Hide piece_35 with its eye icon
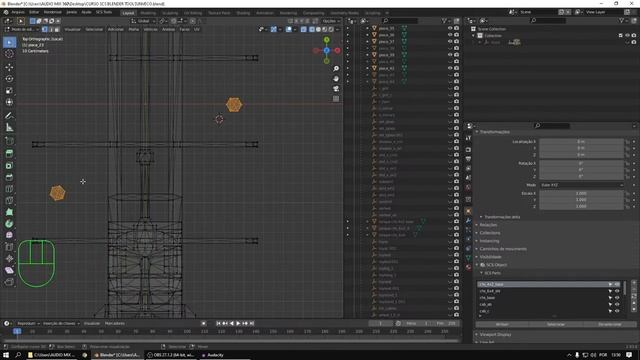 [450, 29]
